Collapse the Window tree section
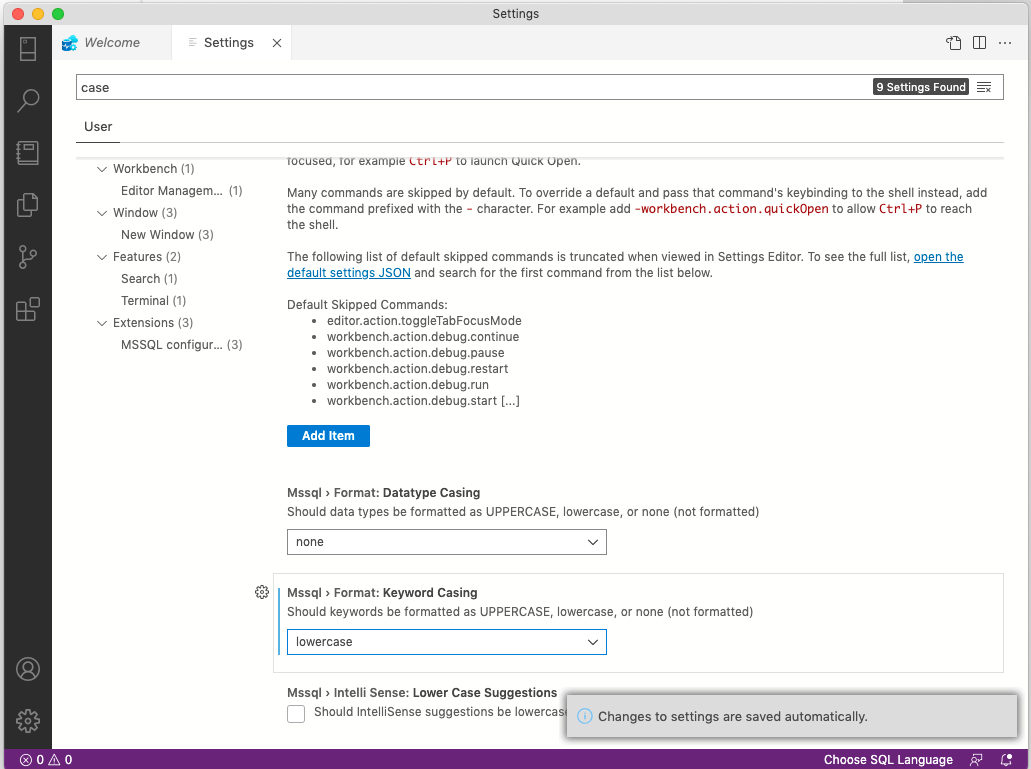 tap(102, 213)
